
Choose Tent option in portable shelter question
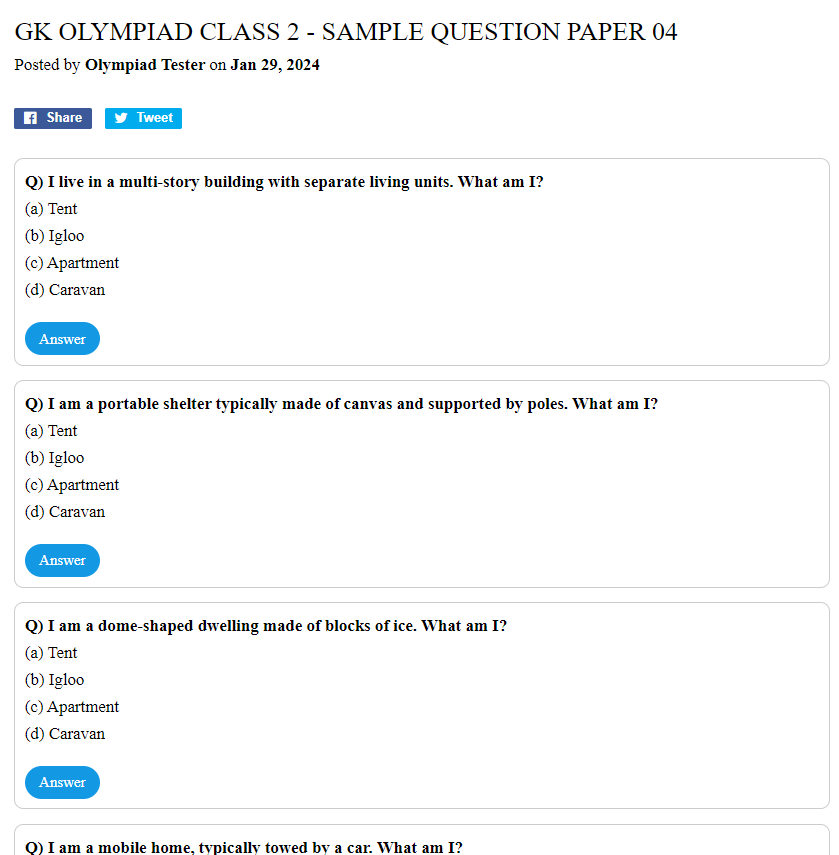pos(51,431)
